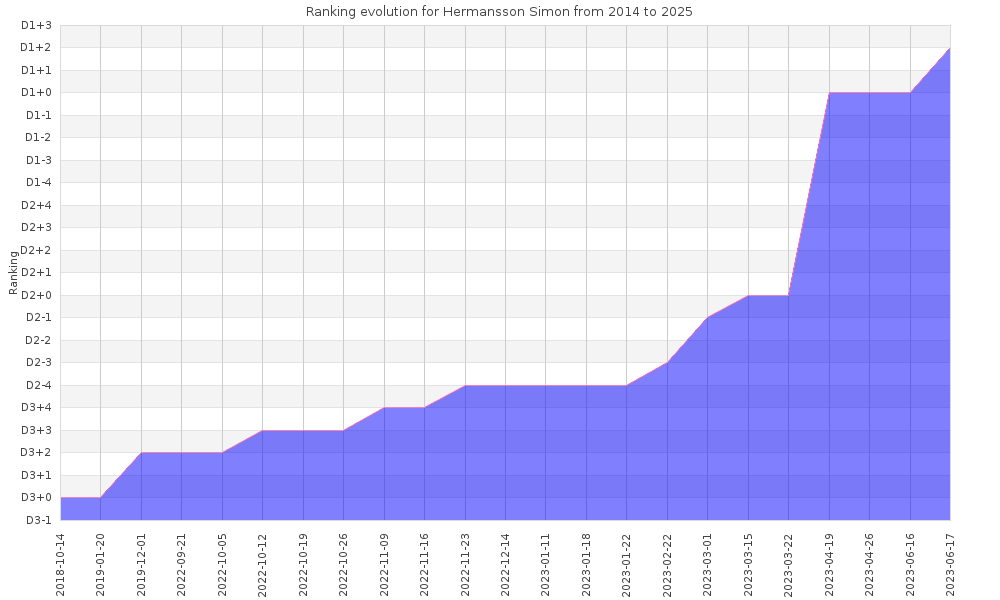Click the 'Ranking' y-axis label
This screenshot has height=600, width=1000.
13,273
